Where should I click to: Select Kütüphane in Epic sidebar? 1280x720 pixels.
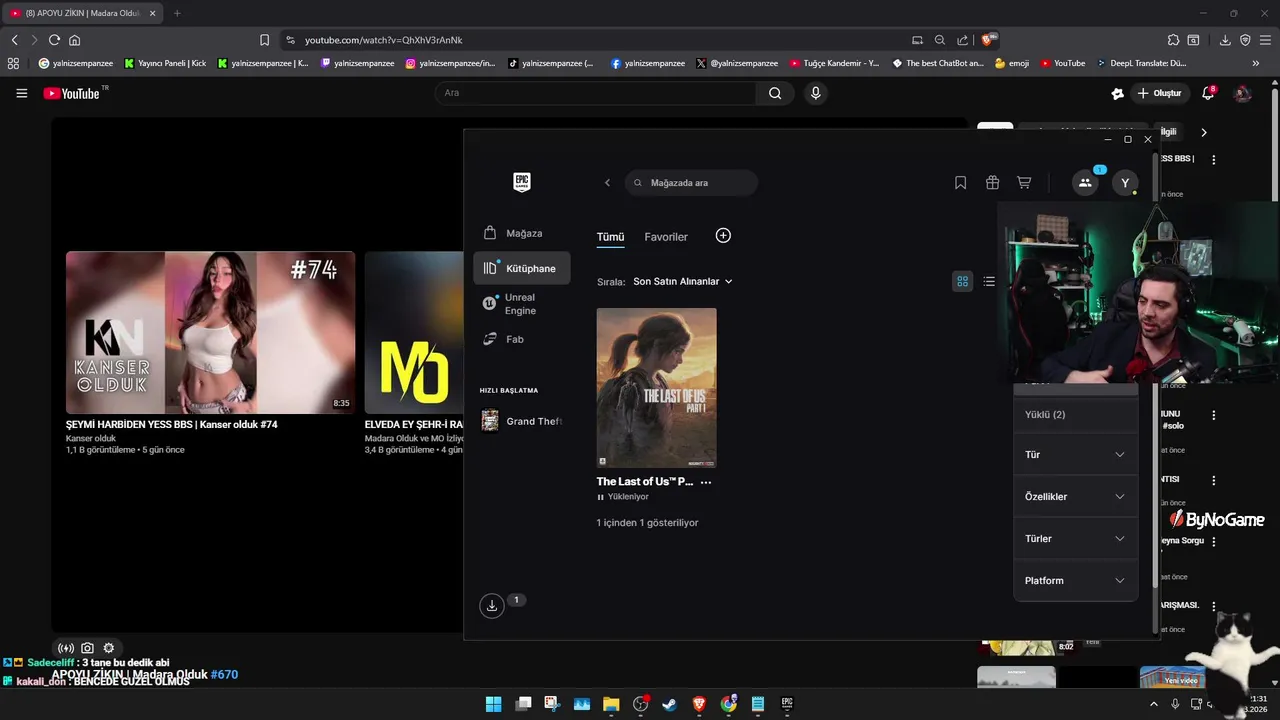(x=522, y=268)
